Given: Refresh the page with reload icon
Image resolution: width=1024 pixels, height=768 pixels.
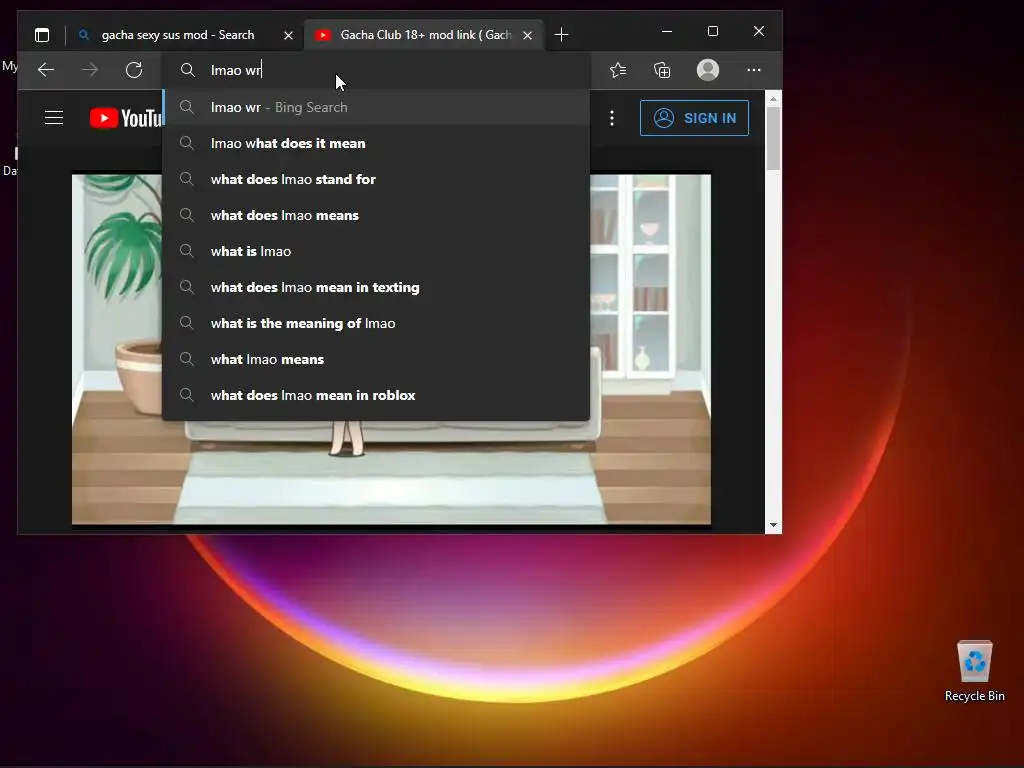Looking at the screenshot, I should [x=134, y=70].
